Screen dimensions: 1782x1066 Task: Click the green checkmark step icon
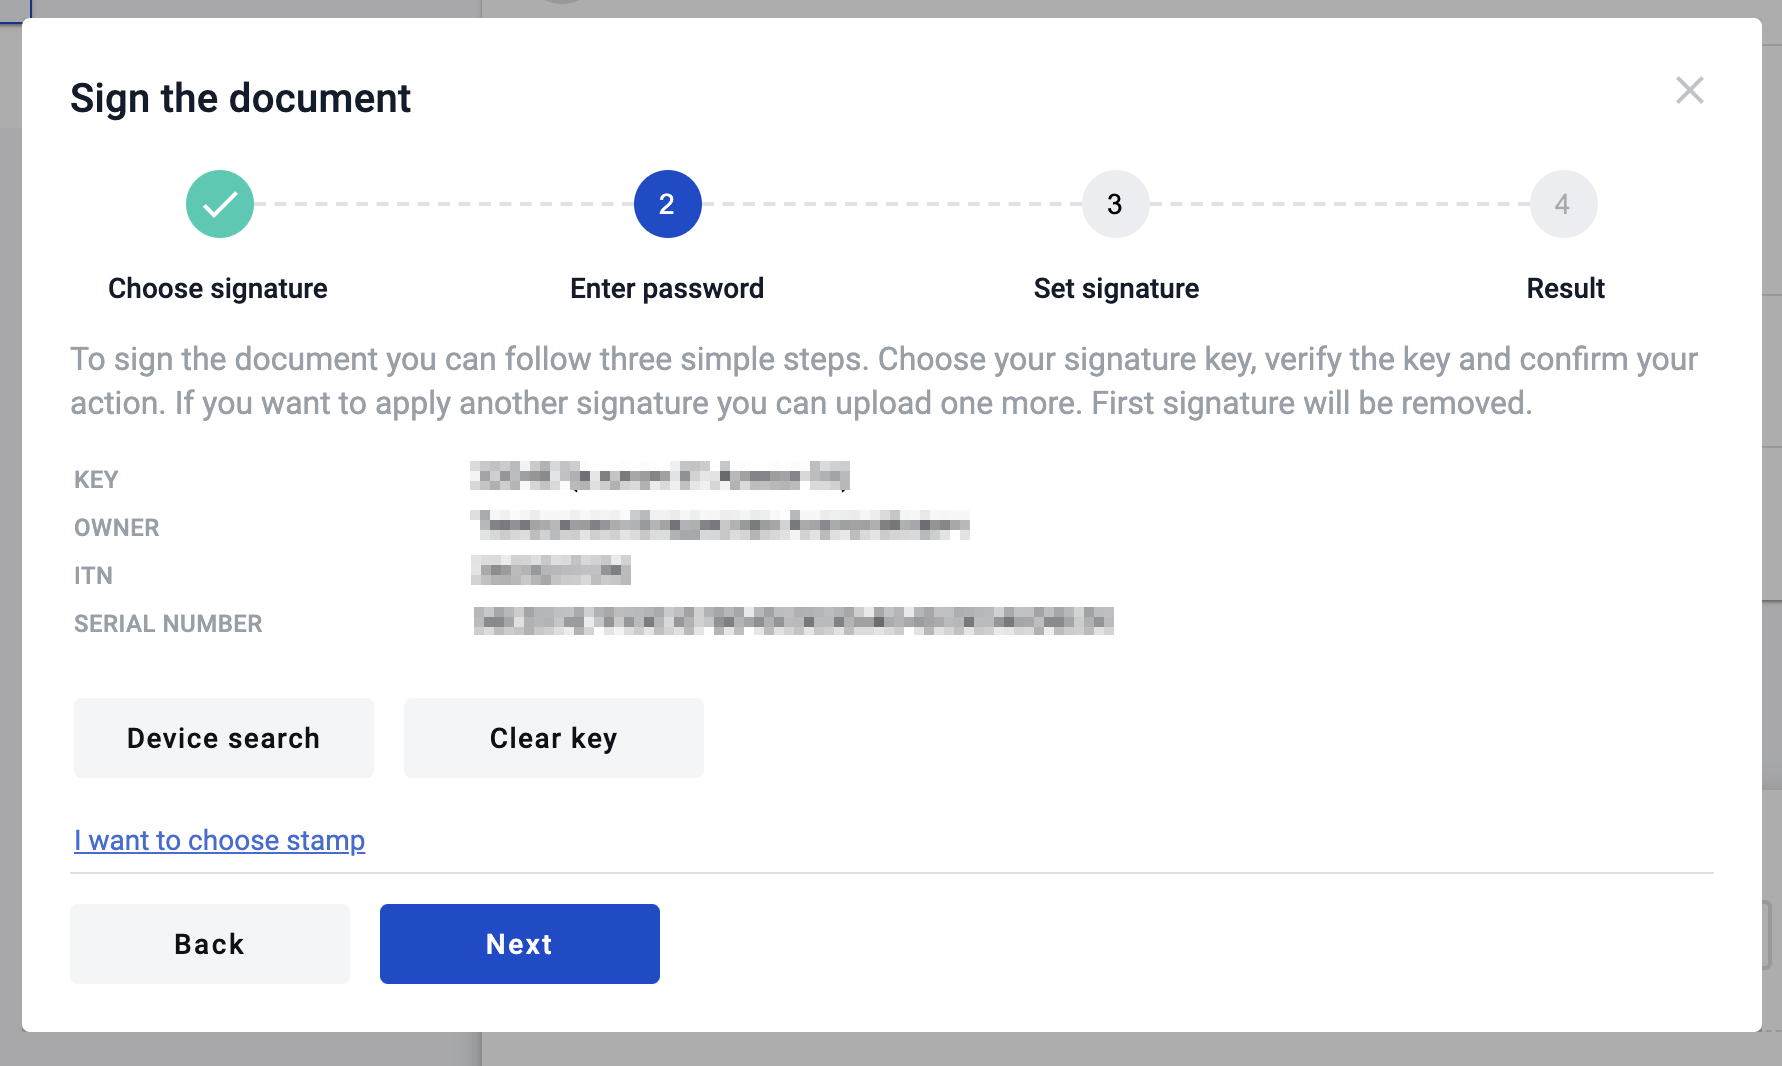220,204
